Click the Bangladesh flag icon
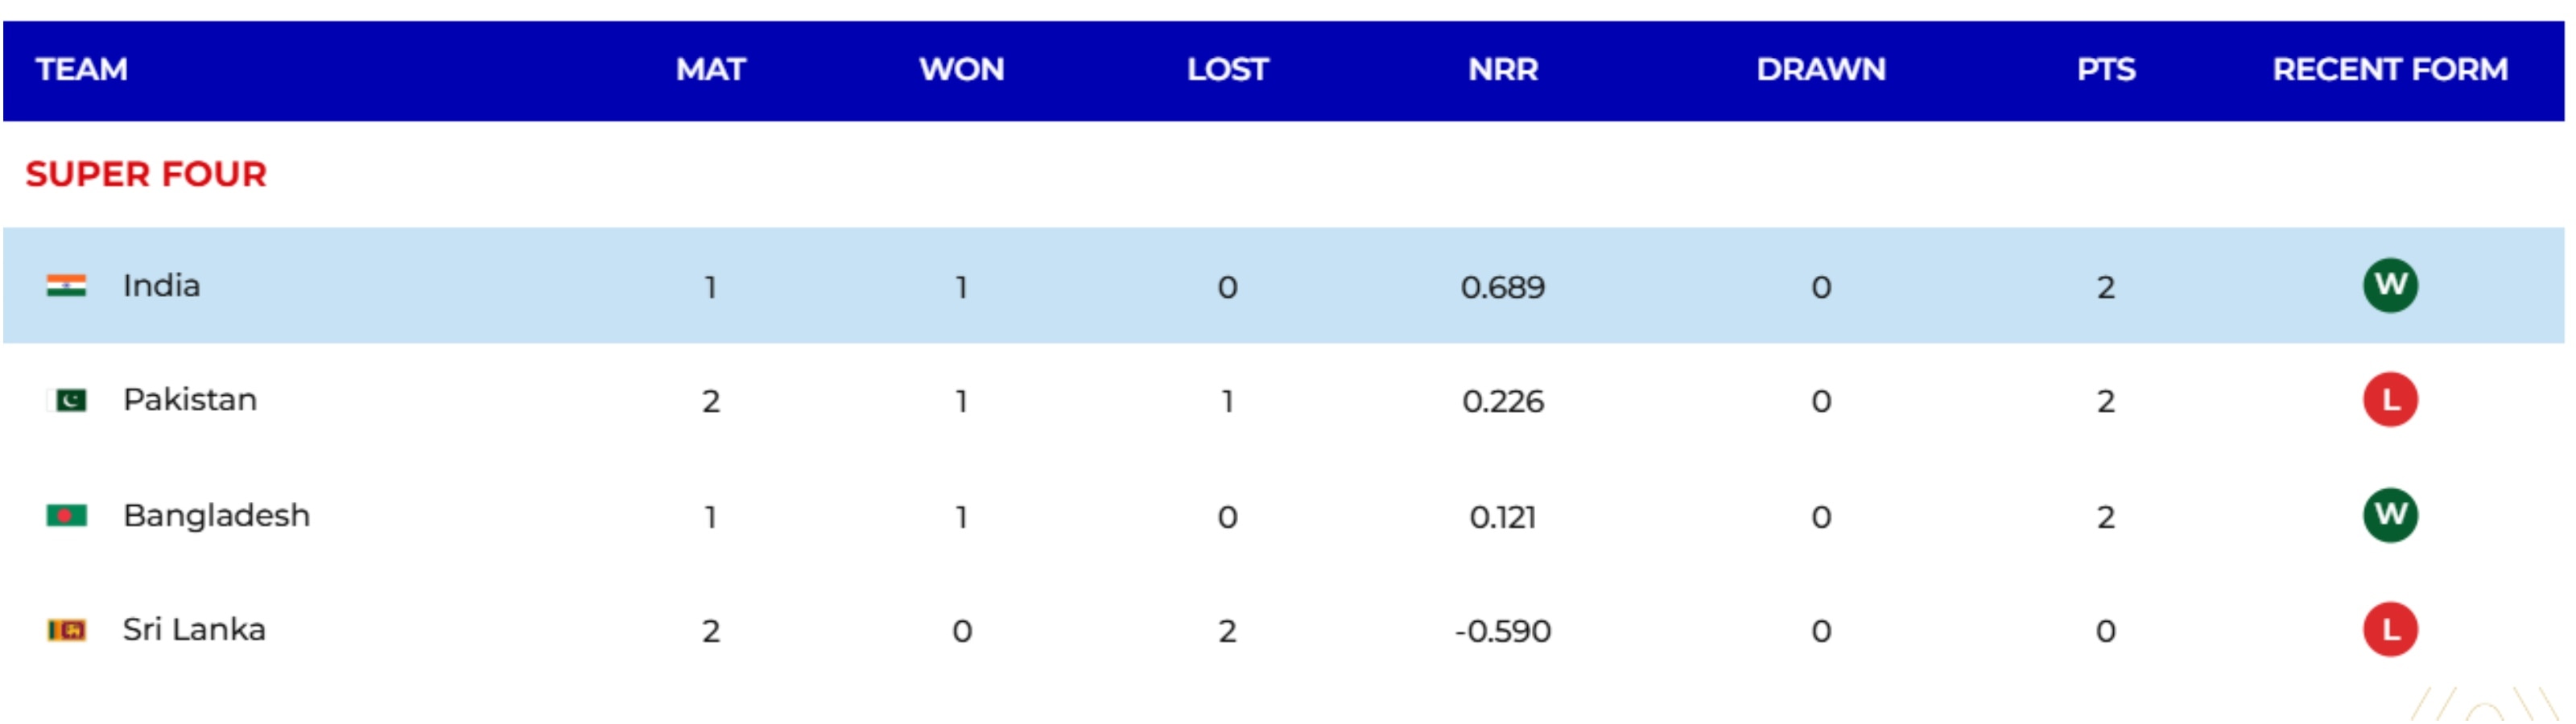The width and height of the screenshot is (2576, 724). pyautogui.click(x=66, y=516)
